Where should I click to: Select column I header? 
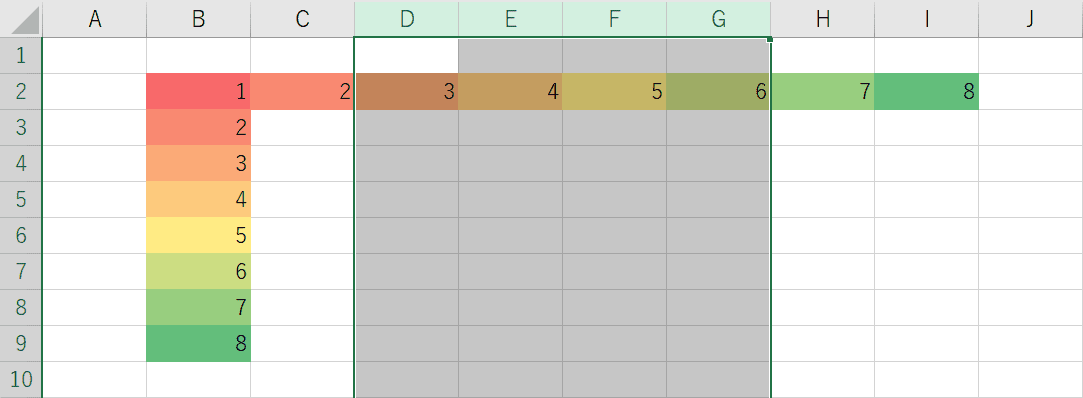click(926, 19)
